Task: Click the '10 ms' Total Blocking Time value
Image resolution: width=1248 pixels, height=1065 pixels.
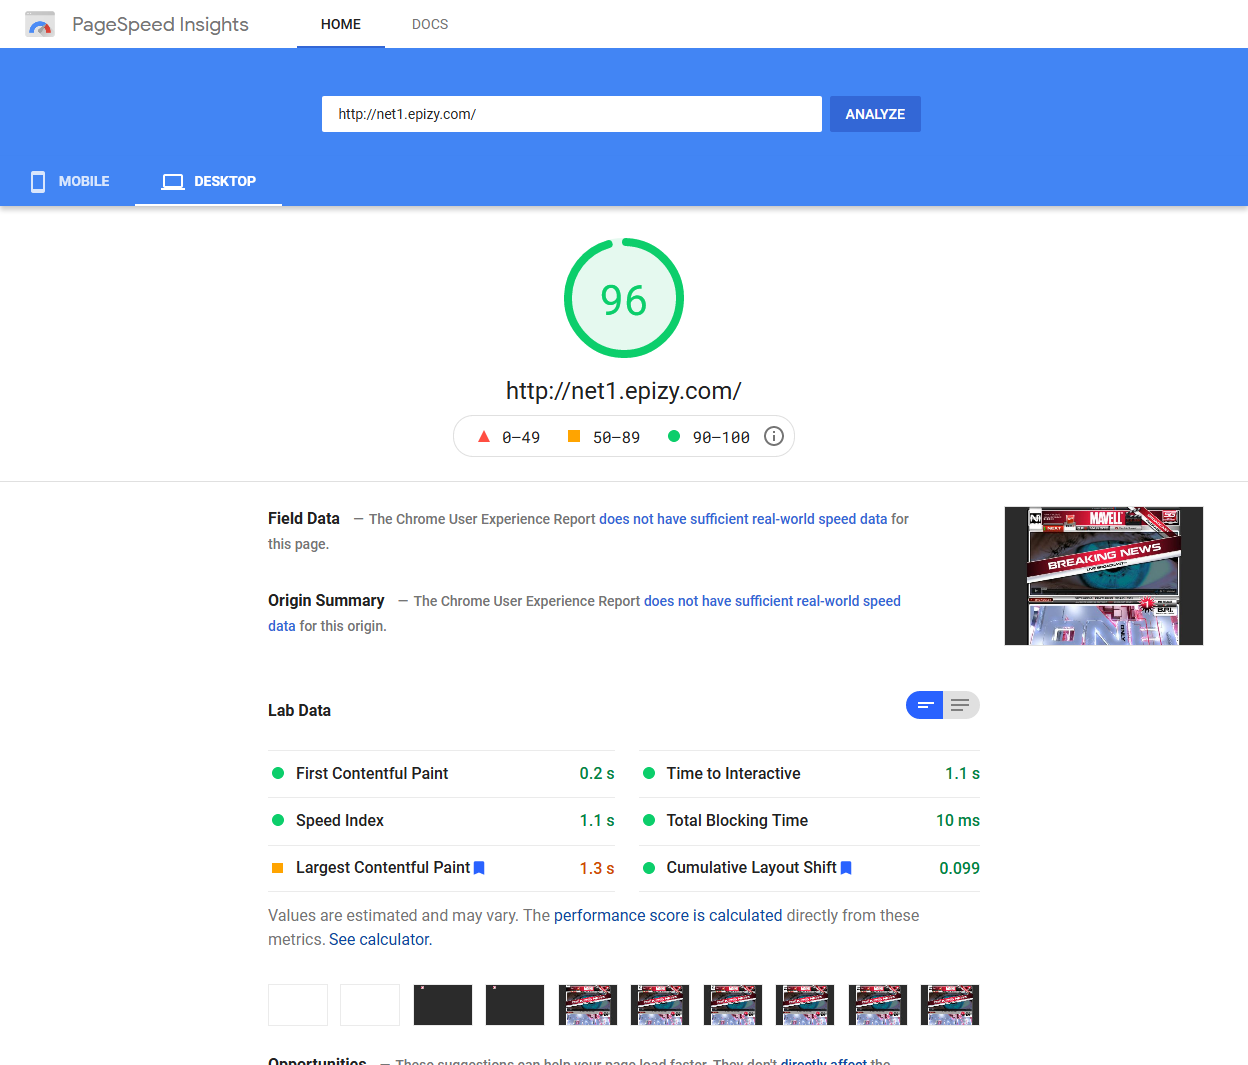Action: (x=958, y=820)
